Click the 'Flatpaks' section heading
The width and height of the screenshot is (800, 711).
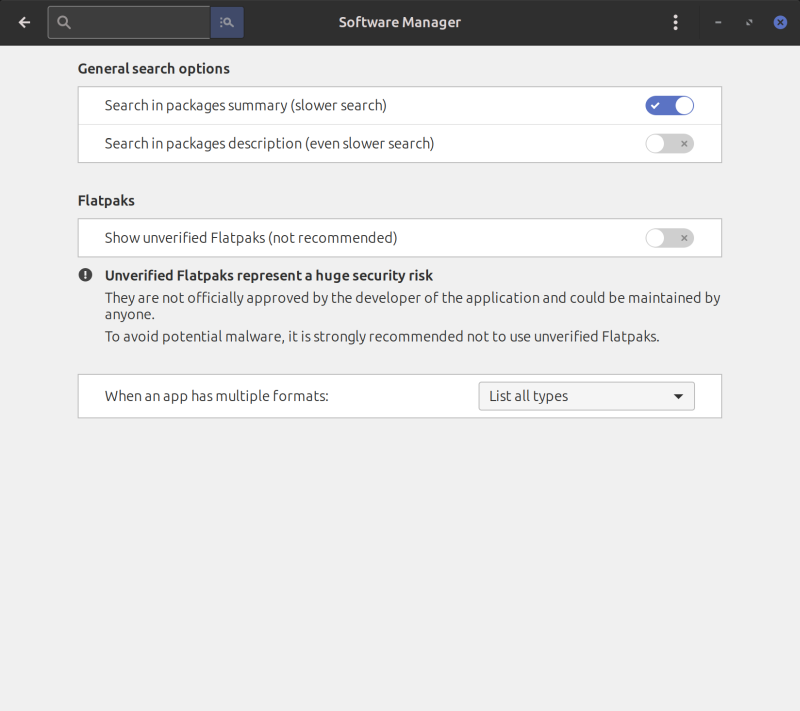click(106, 200)
